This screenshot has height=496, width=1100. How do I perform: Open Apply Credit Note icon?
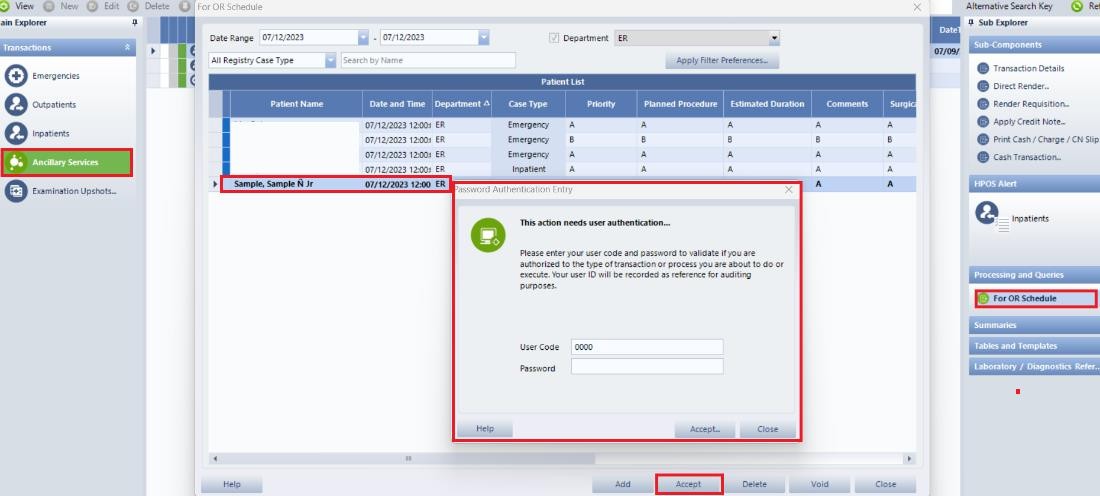(x=983, y=122)
